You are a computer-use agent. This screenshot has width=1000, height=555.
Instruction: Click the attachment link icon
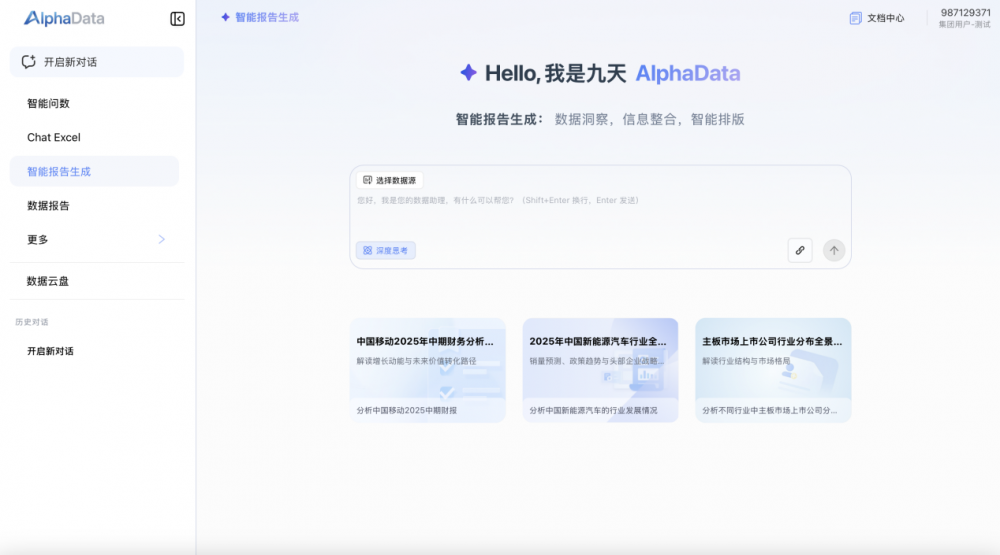pos(799,250)
